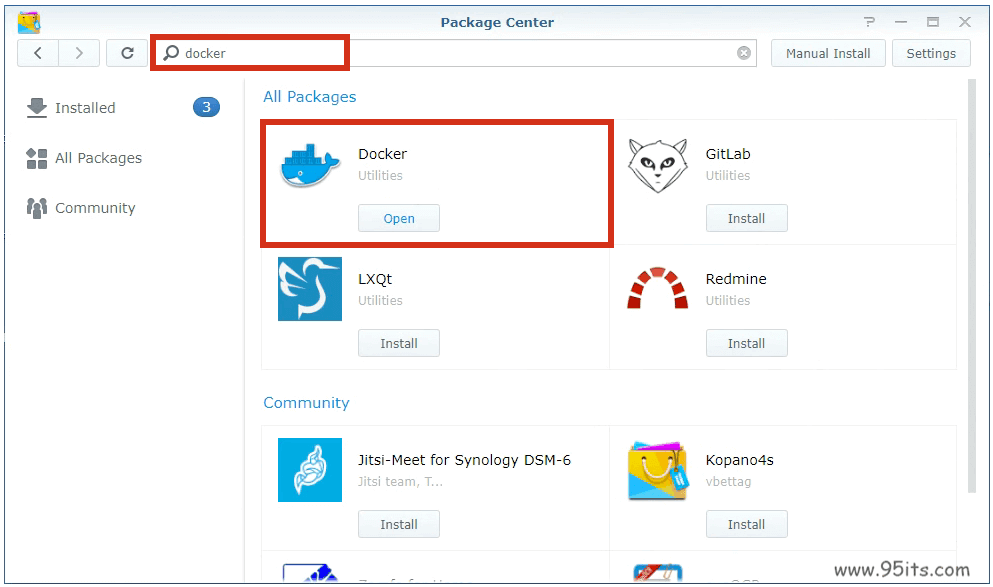Open the help question mark
This screenshot has width=993, height=587.
click(870, 22)
